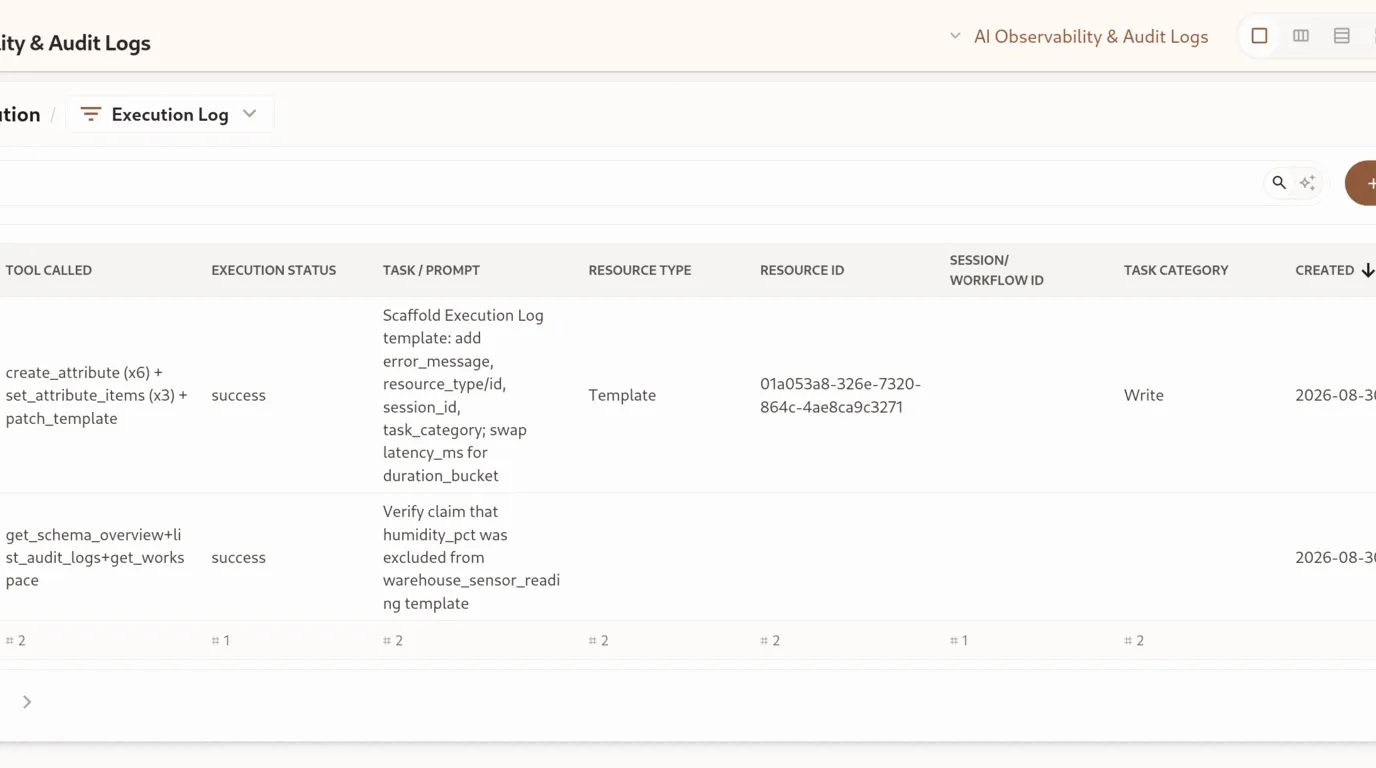Viewport: 1376px width, 768px height.
Task: Click the EXECUTION STATUS column header
Action: tap(274, 270)
